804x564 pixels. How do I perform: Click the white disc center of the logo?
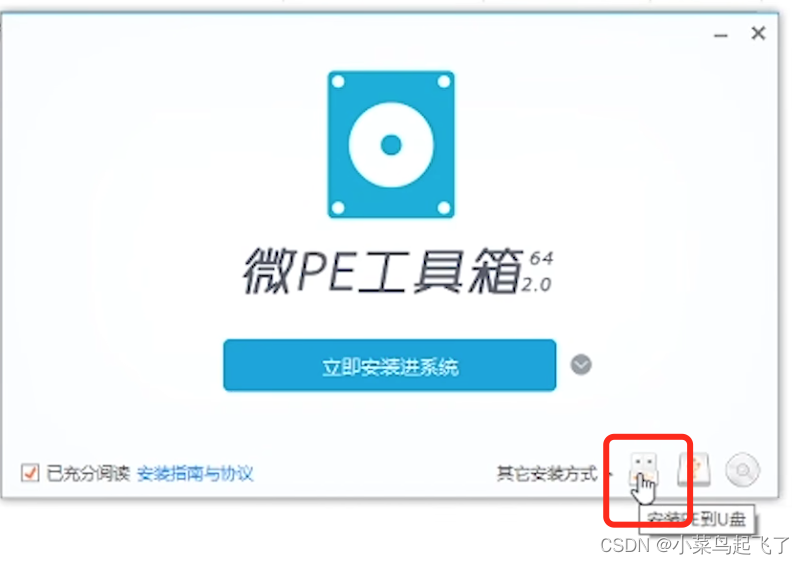[391, 145]
